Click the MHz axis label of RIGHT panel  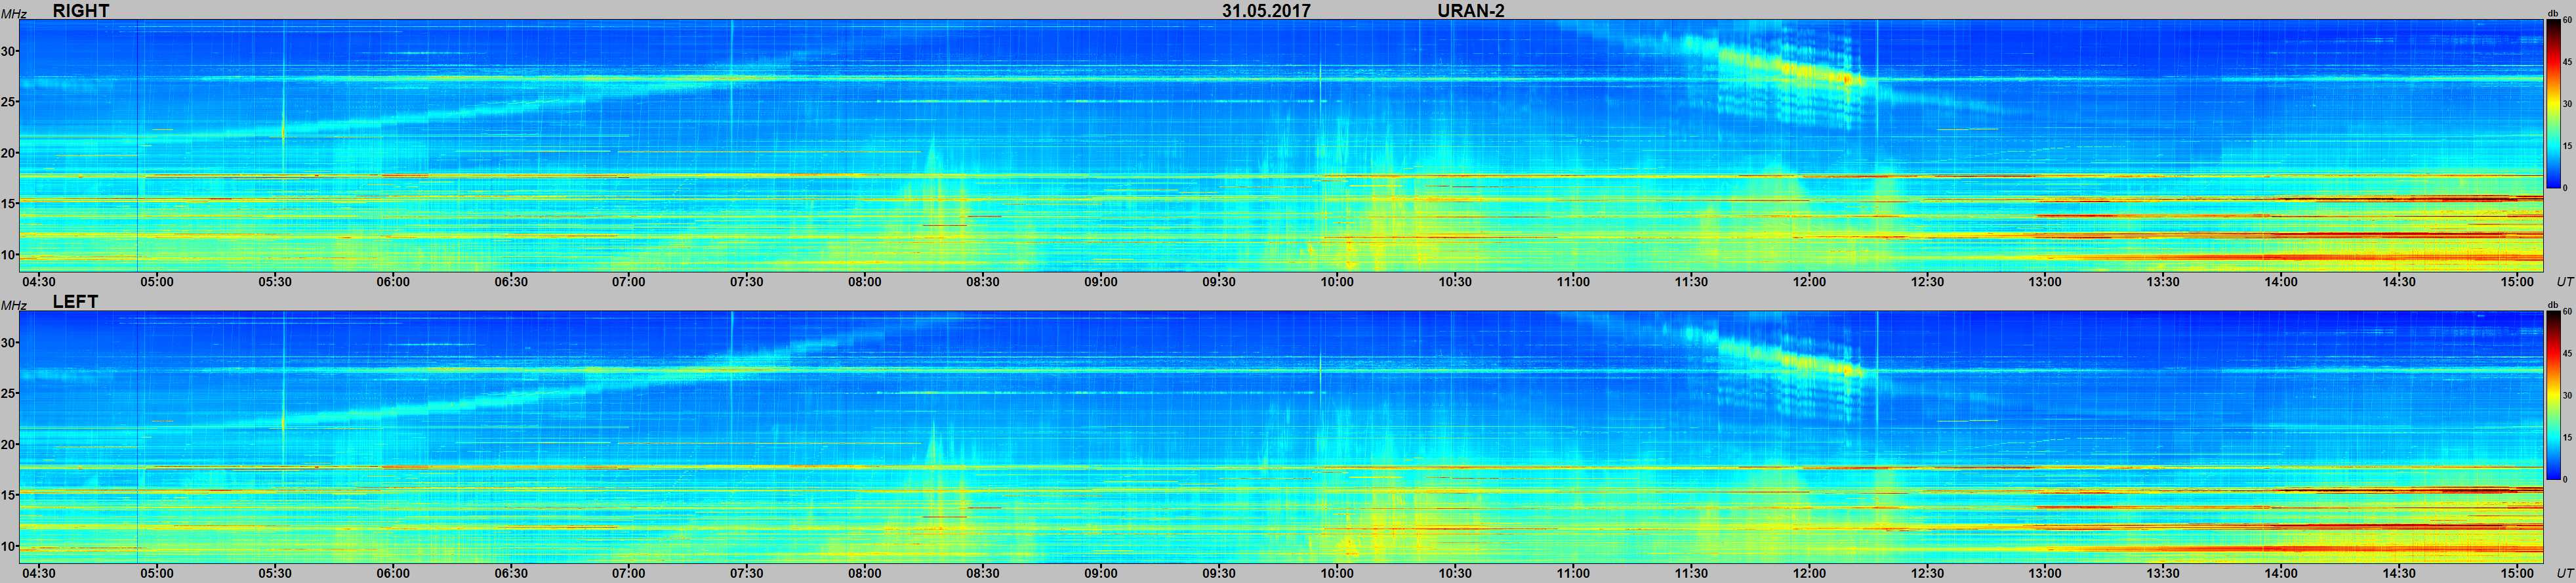pos(13,13)
